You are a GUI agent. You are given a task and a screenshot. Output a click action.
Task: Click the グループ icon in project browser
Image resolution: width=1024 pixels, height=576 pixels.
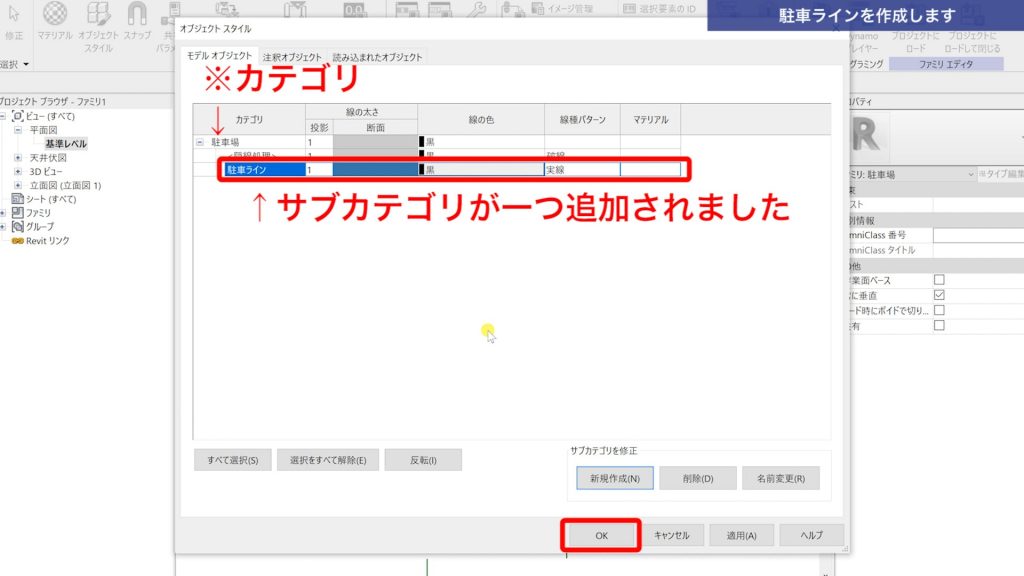click(x=18, y=227)
